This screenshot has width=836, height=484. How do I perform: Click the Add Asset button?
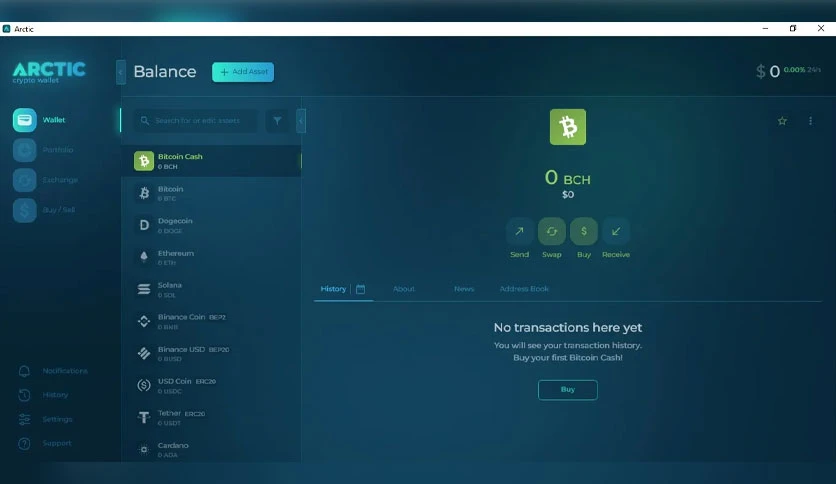tap(243, 72)
